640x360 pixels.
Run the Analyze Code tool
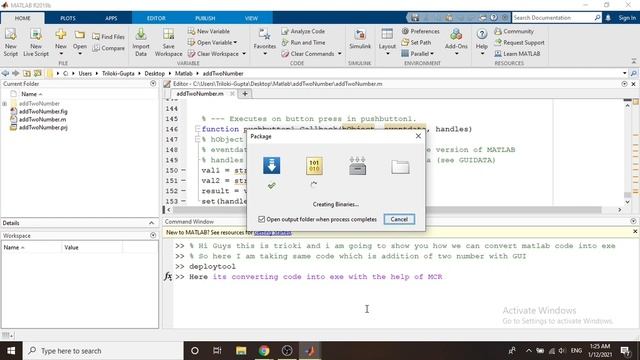[303, 31]
